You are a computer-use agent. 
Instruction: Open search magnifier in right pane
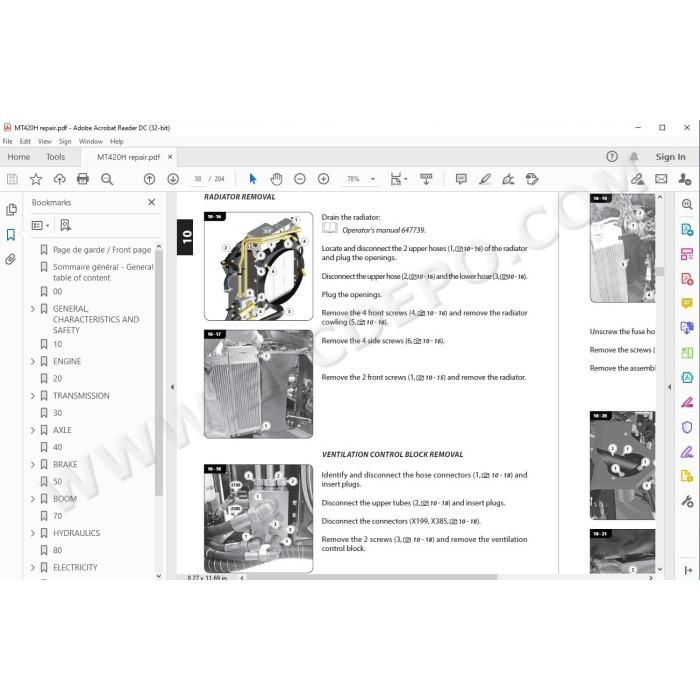click(x=687, y=204)
